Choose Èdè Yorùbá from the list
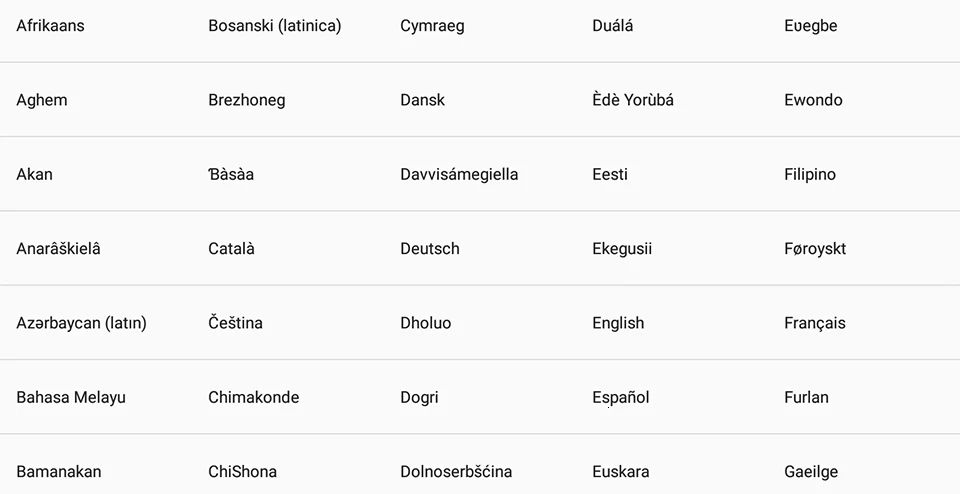The image size is (960, 494). pos(633,100)
